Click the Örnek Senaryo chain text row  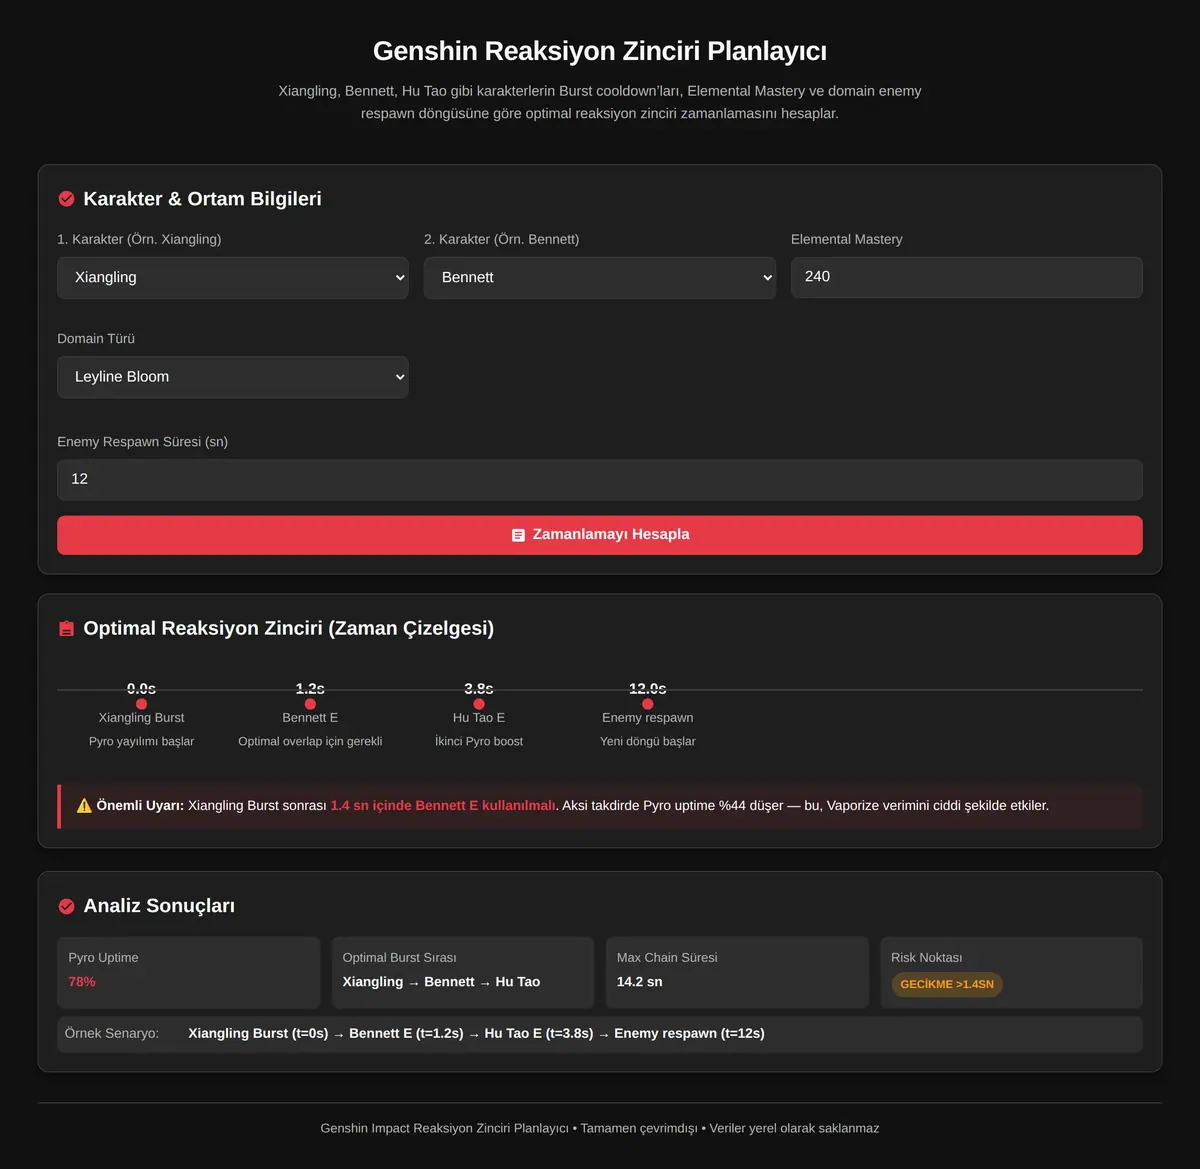tap(600, 1034)
